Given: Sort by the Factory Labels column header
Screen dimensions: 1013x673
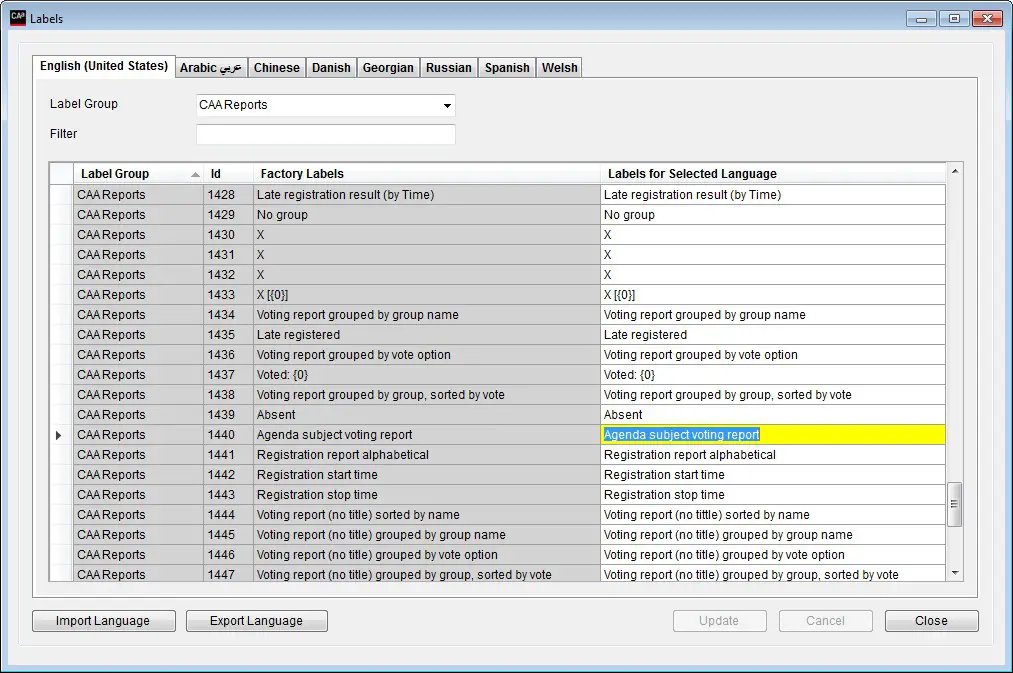Looking at the screenshot, I should click(x=300, y=173).
